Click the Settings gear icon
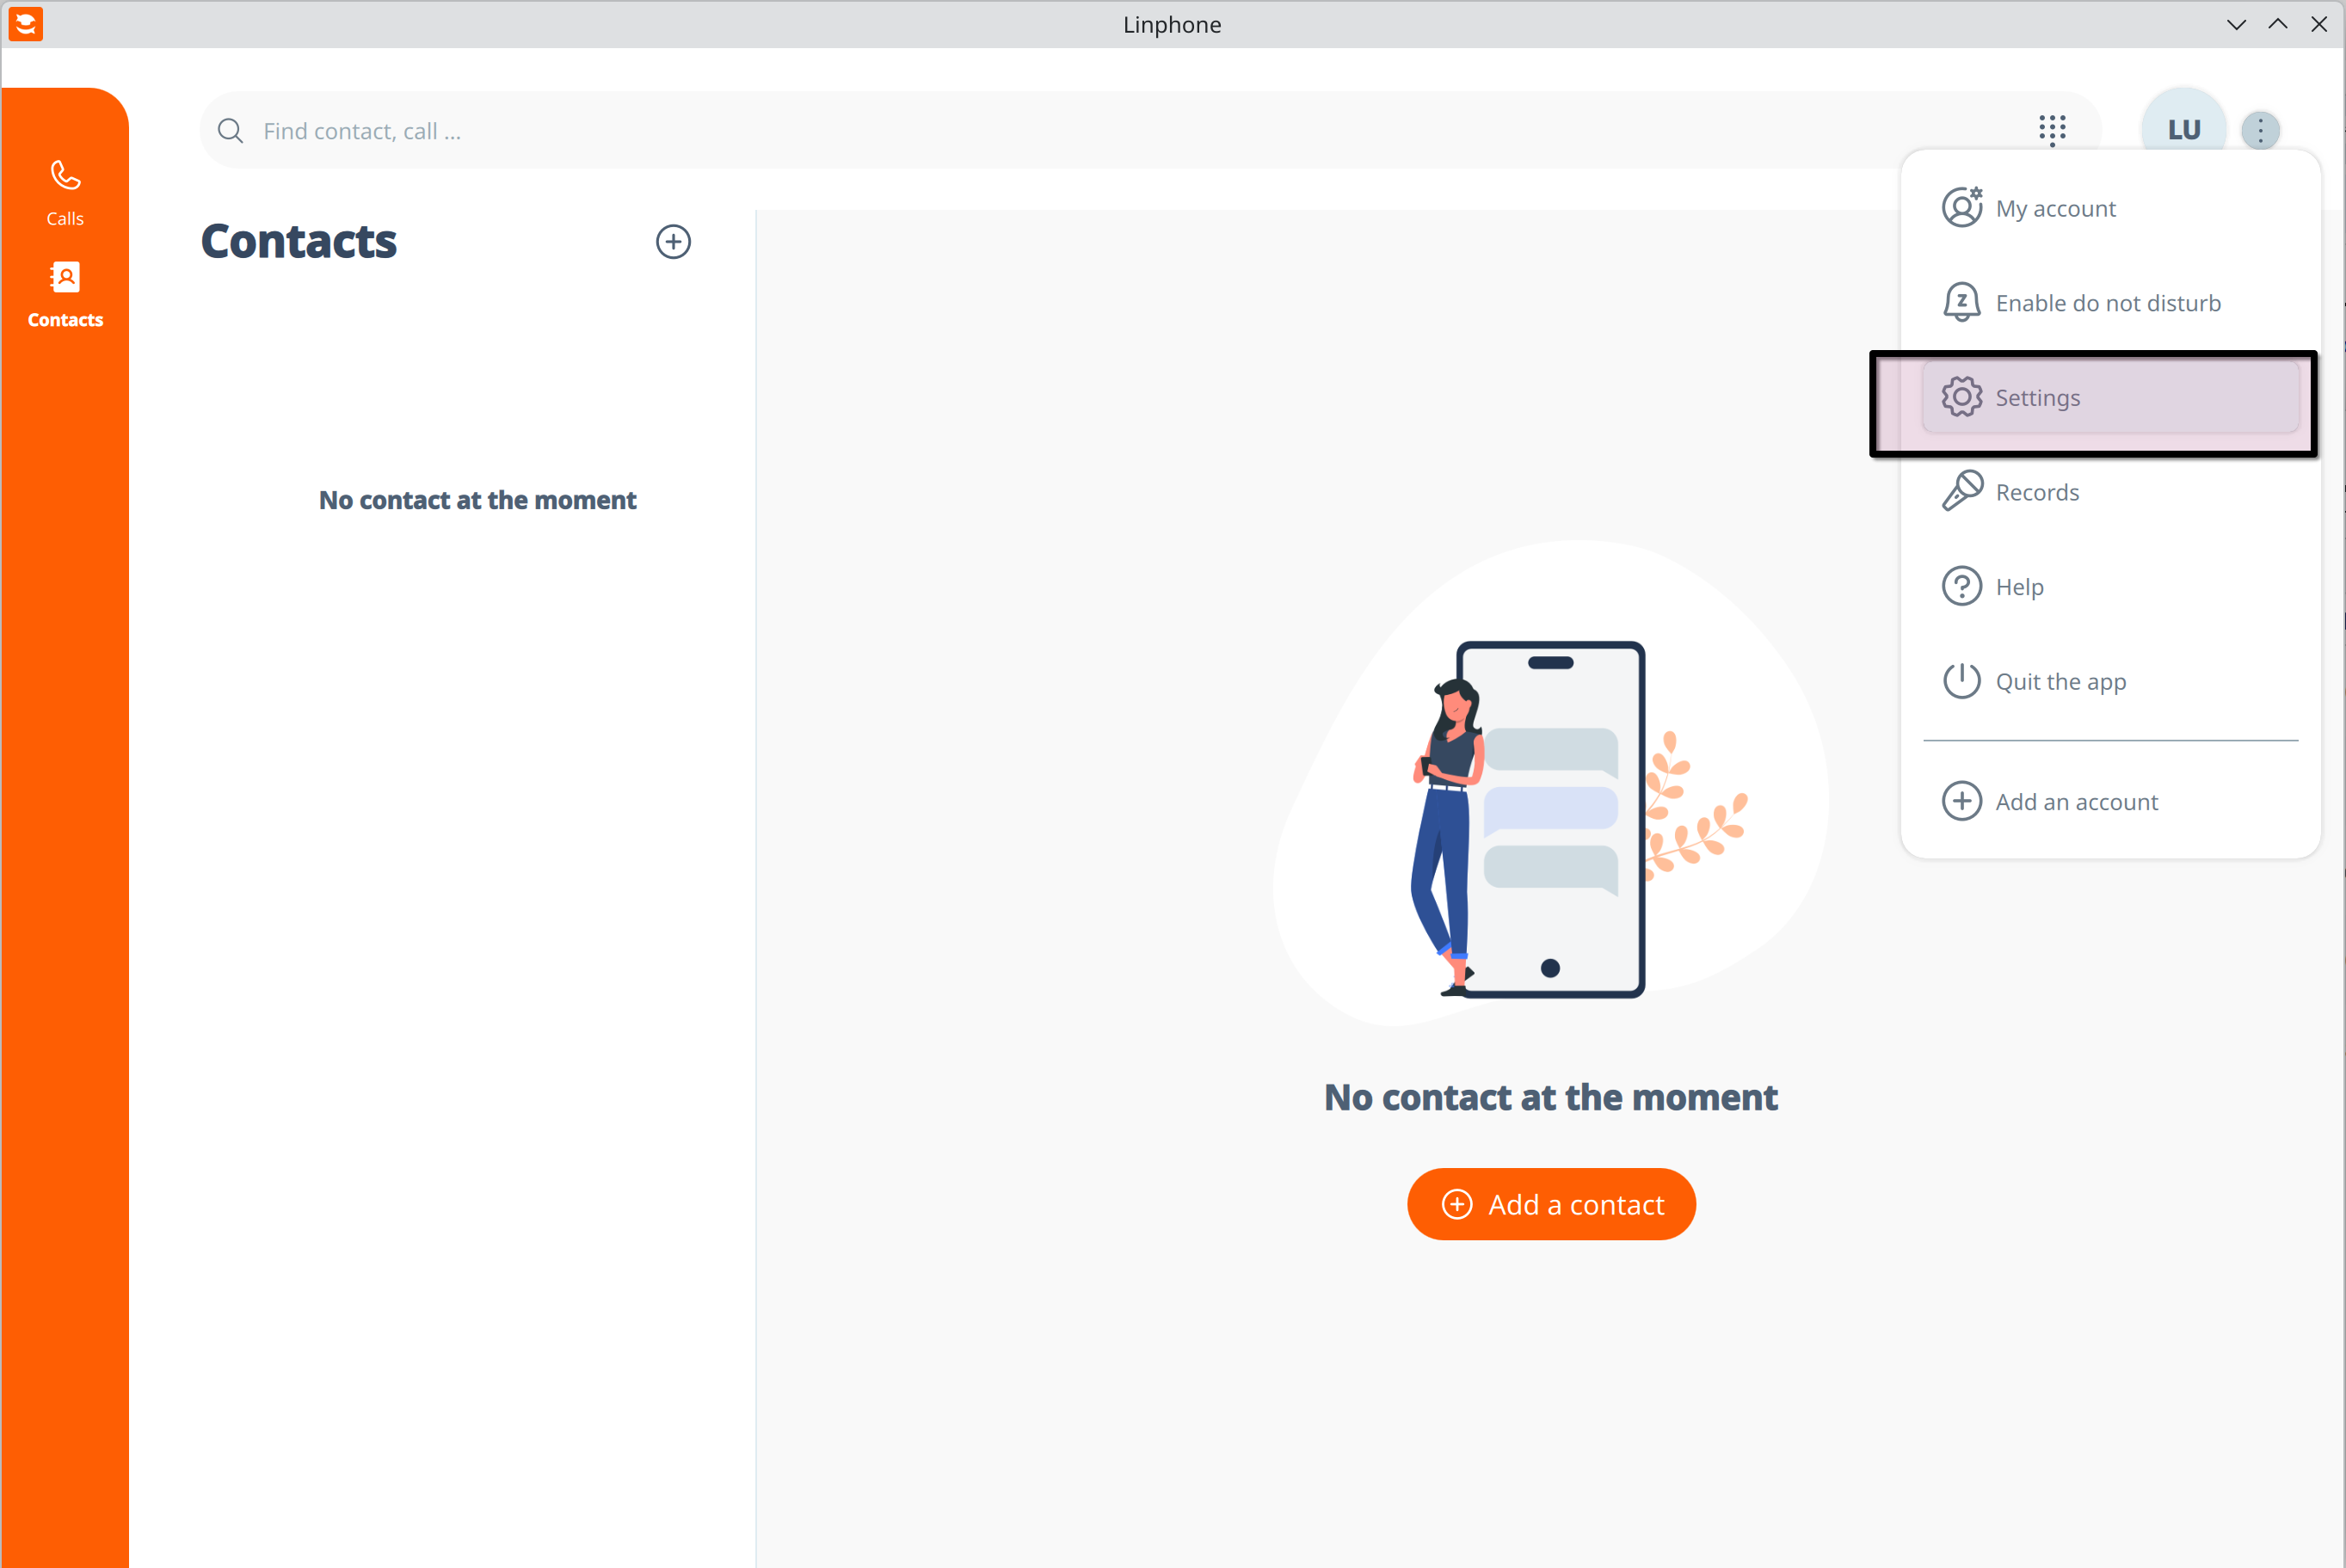 tap(1961, 396)
